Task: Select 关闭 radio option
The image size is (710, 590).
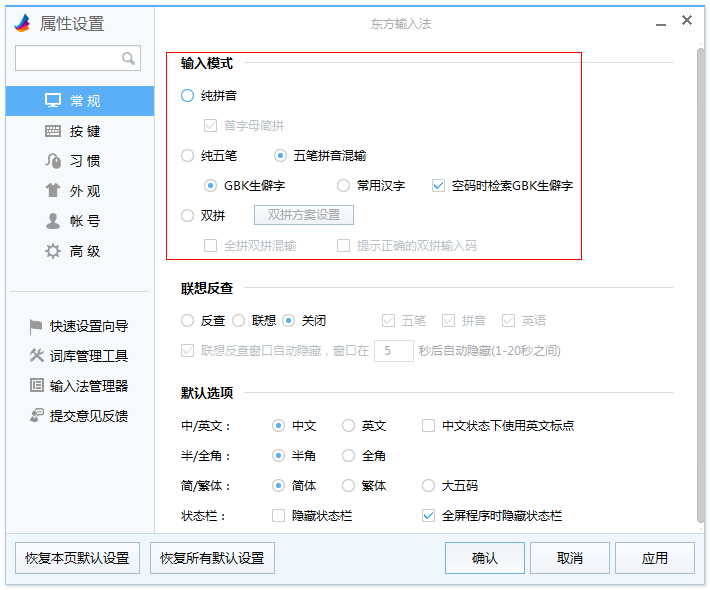Action: point(288,321)
